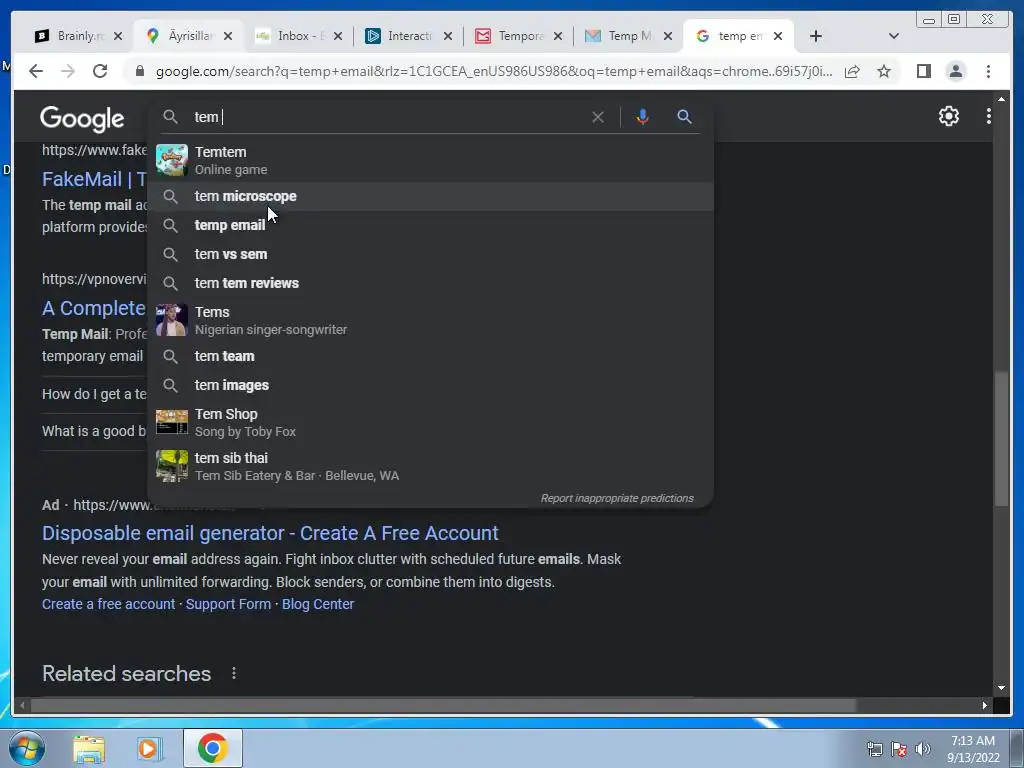Expand the tab search chevron
1024x768 pixels.
[894, 36]
